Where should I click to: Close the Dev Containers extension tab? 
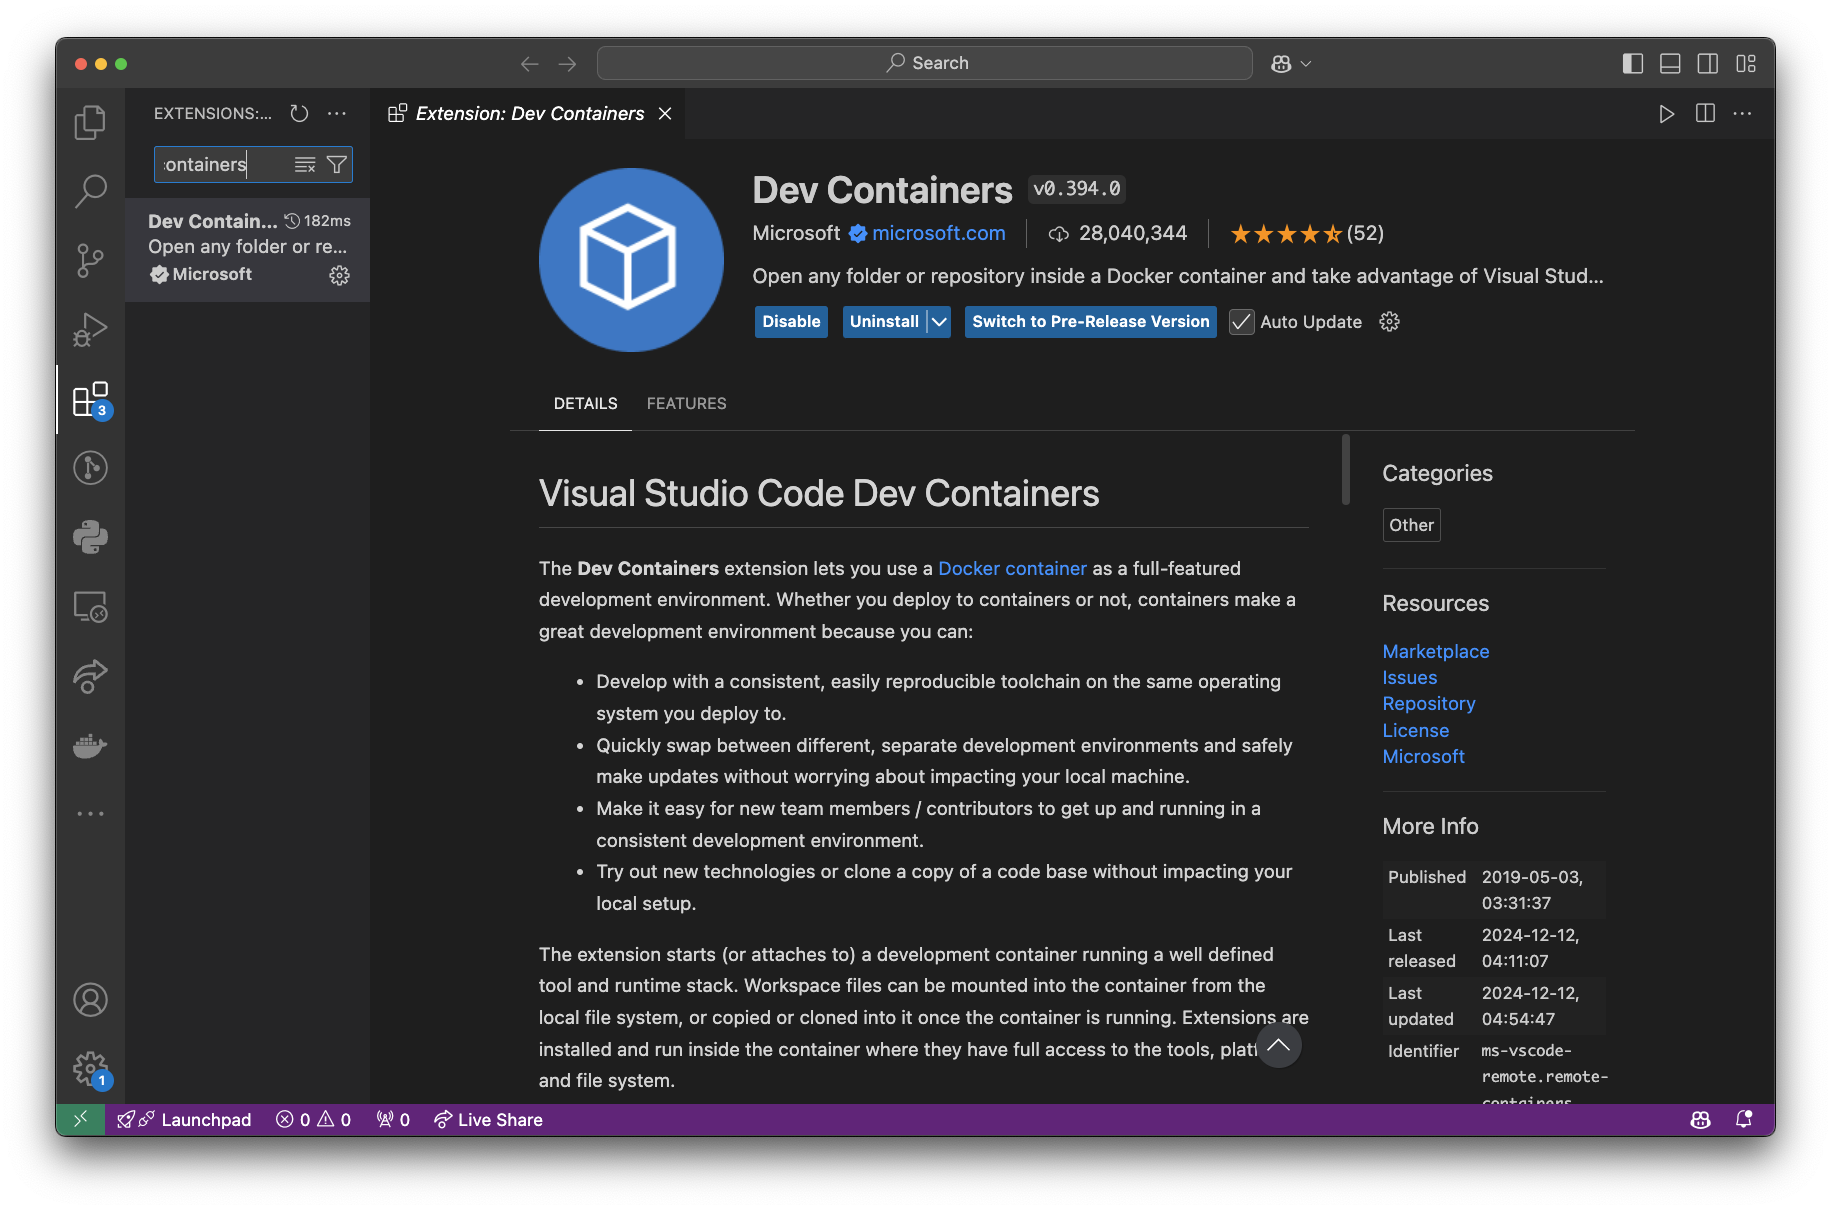pos(665,114)
